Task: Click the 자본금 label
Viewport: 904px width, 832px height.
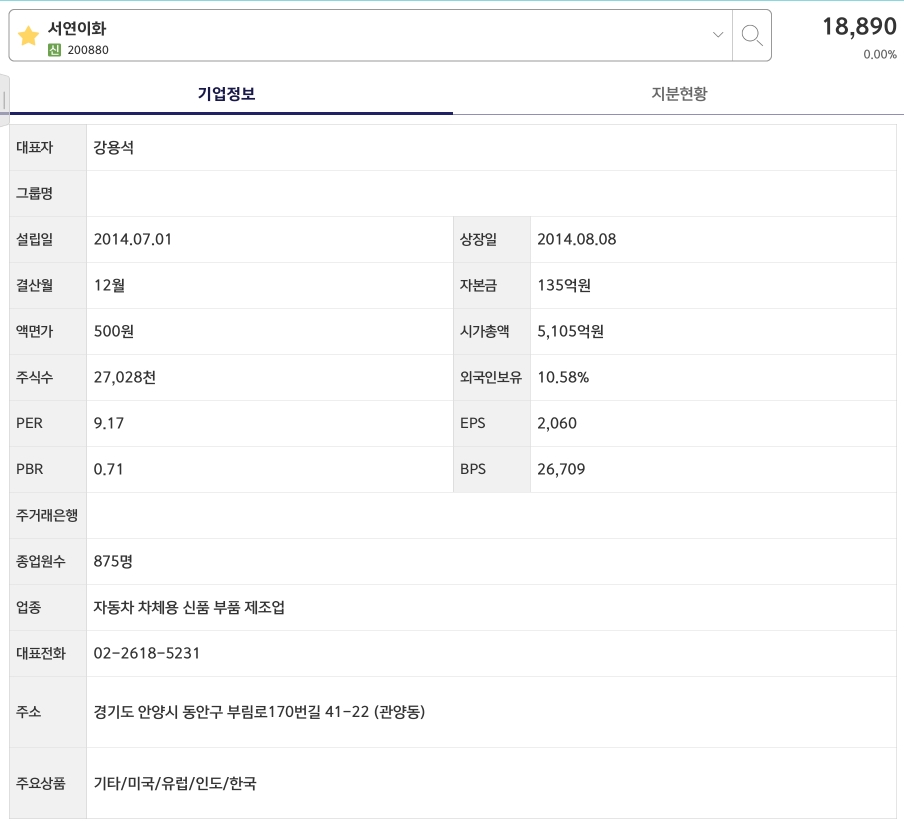Action: pyautogui.click(x=478, y=285)
